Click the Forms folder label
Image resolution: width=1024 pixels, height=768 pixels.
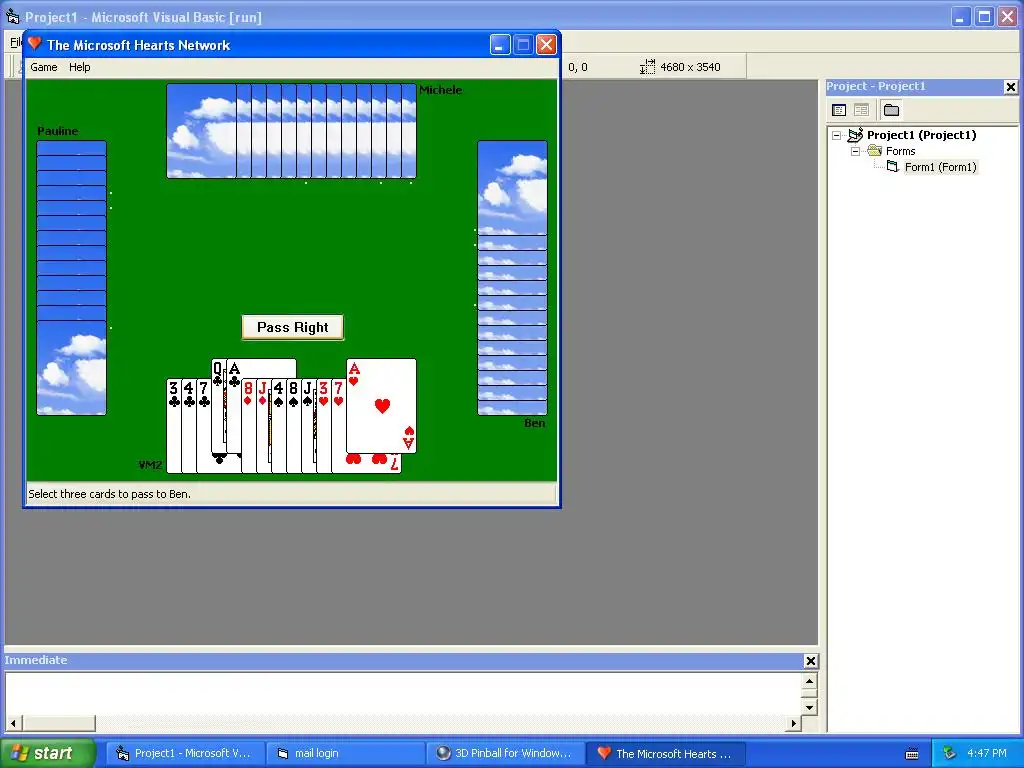pyautogui.click(x=901, y=151)
